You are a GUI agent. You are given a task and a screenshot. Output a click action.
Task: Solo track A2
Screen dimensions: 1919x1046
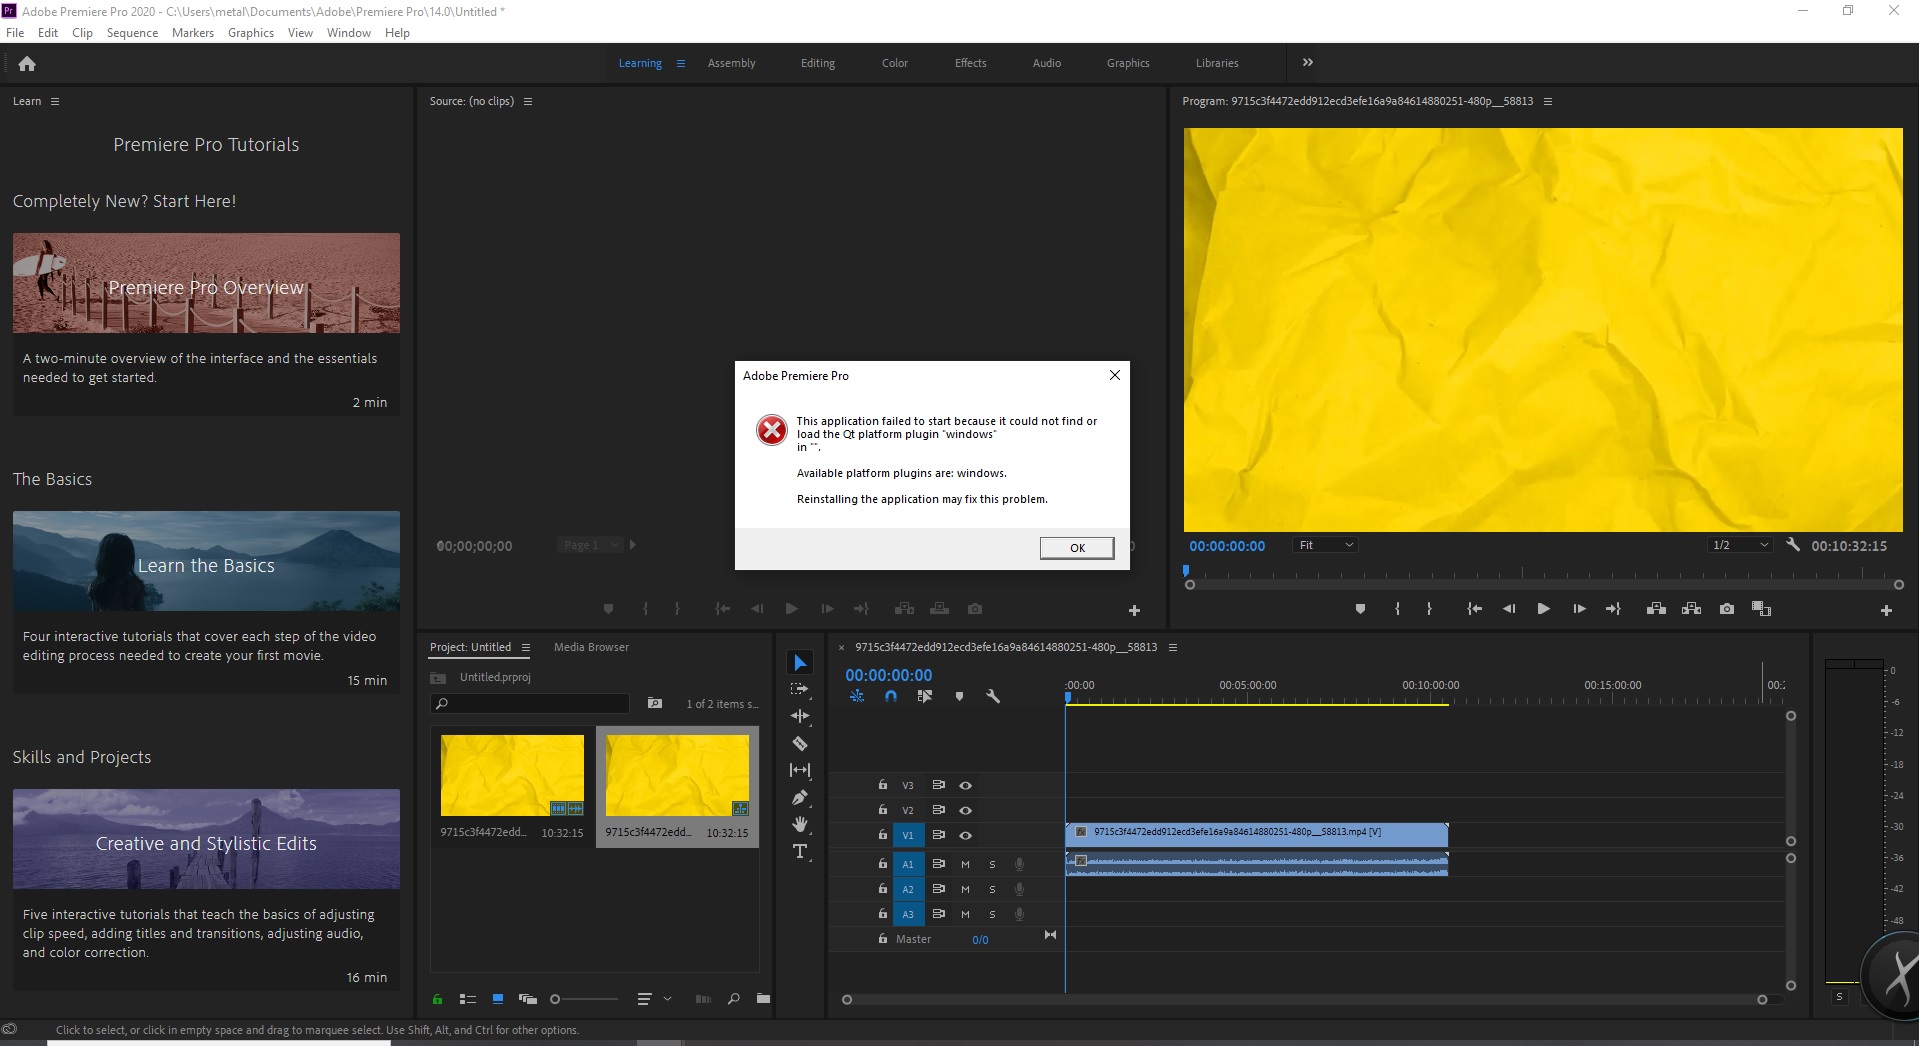[992, 889]
